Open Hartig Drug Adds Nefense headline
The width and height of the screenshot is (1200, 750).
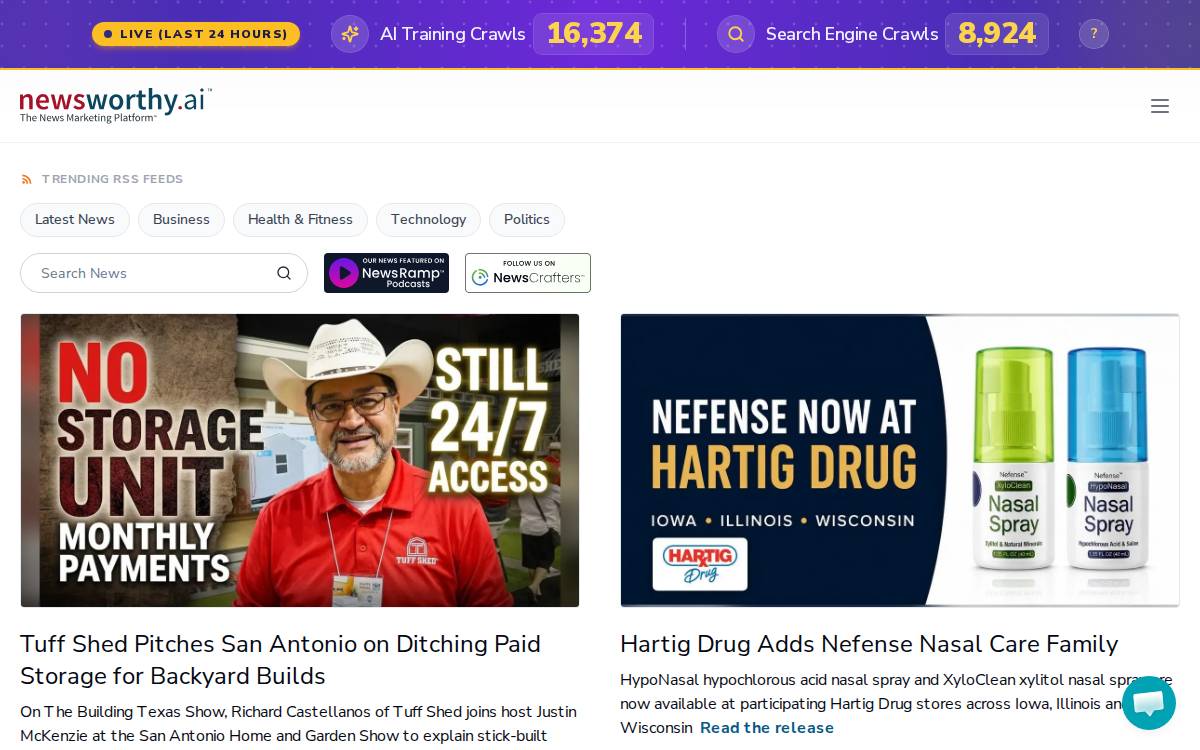869,644
